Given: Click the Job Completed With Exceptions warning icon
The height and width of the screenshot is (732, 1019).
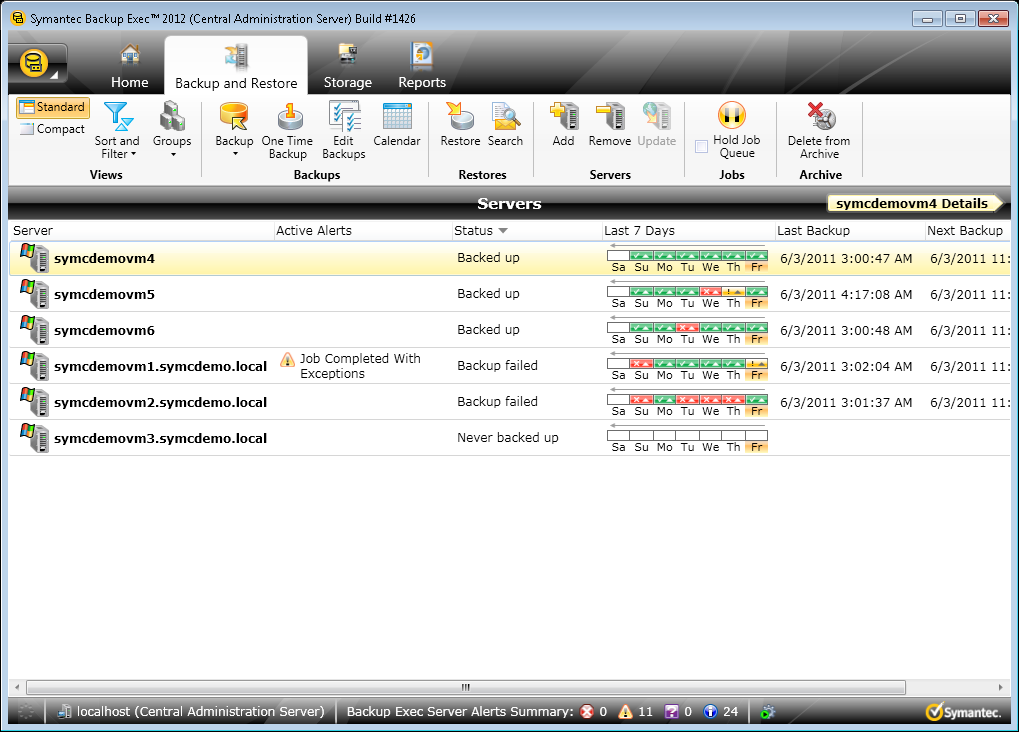Looking at the screenshot, I should tap(287, 359).
